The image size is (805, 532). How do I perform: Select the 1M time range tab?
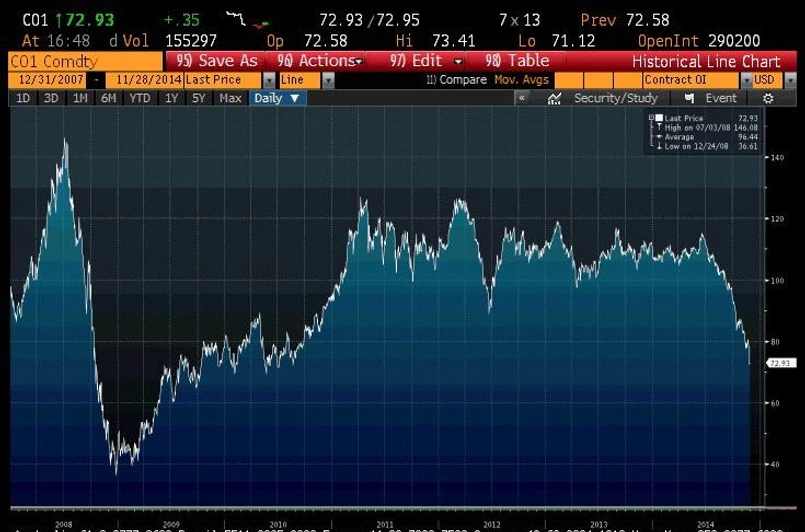80,98
